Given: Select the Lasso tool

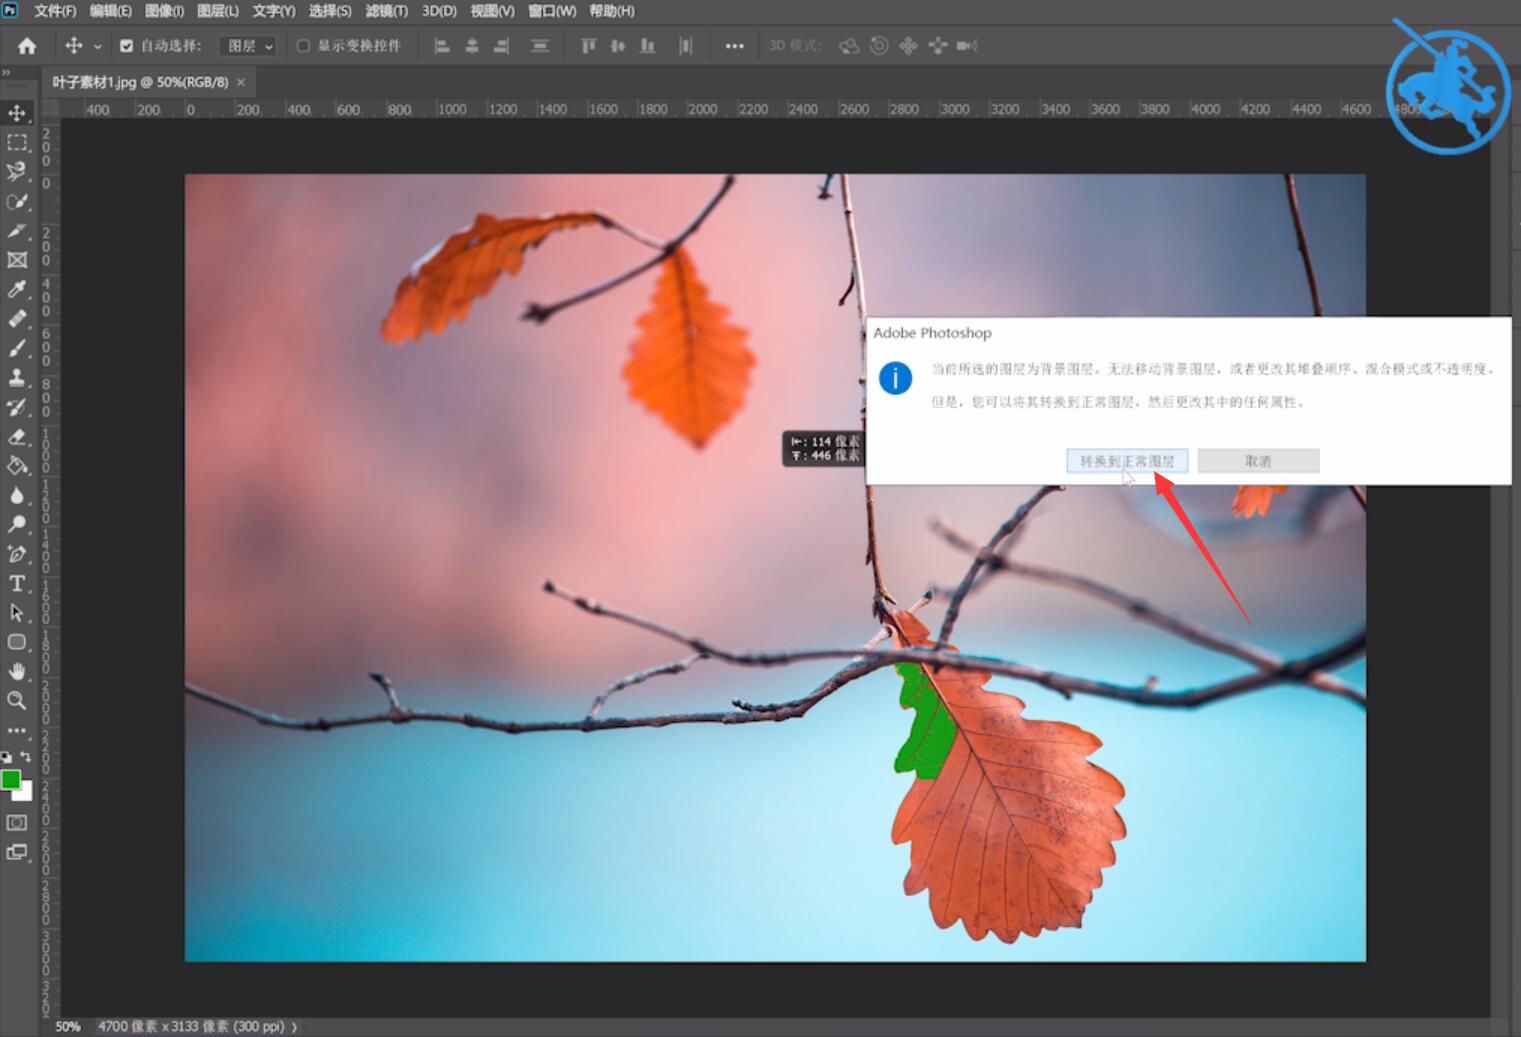Looking at the screenshot, I should click(x=17, y=172).
